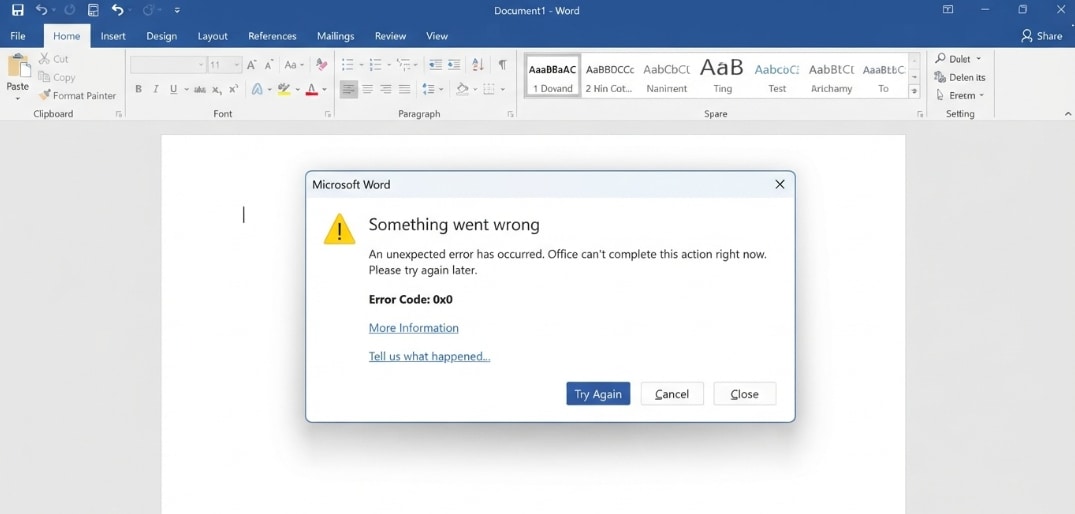This screenshot has width=1075, height=514.
Task: Click Try Again in the dialog
Action: [x=598, y=394]
